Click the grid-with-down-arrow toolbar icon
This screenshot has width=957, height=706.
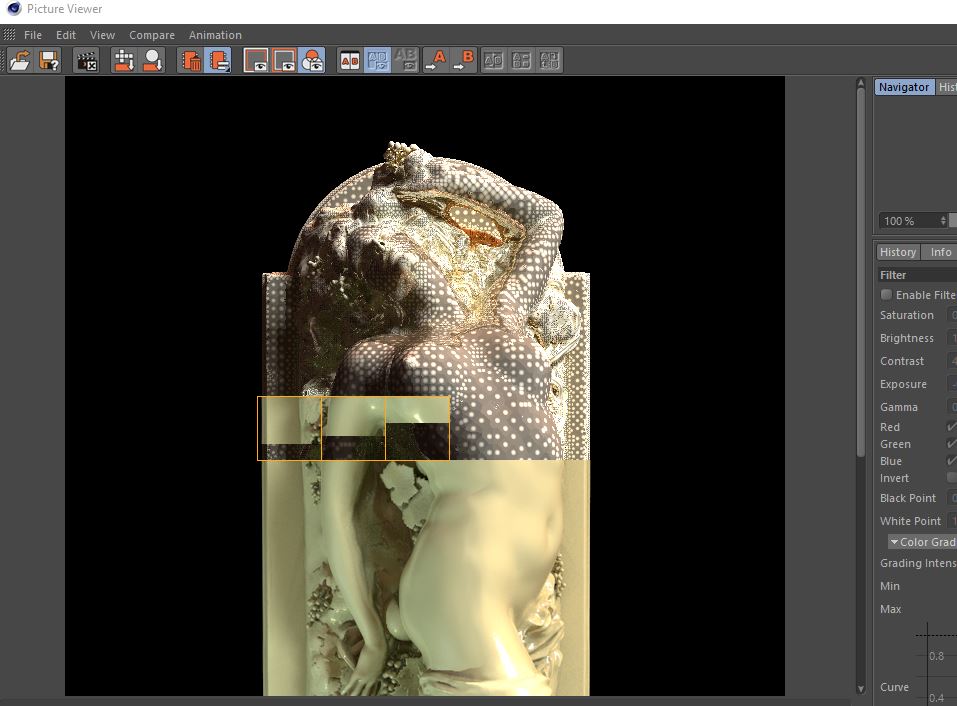125,60
